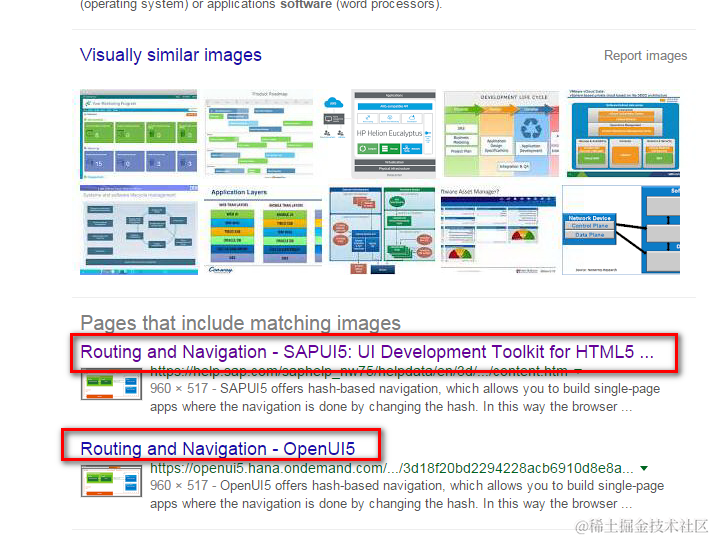Image resolution: width=714 pixels, height=540 pixels.
Task: Open the Visually similar images heading link
Action: click(x=171, y=55)
